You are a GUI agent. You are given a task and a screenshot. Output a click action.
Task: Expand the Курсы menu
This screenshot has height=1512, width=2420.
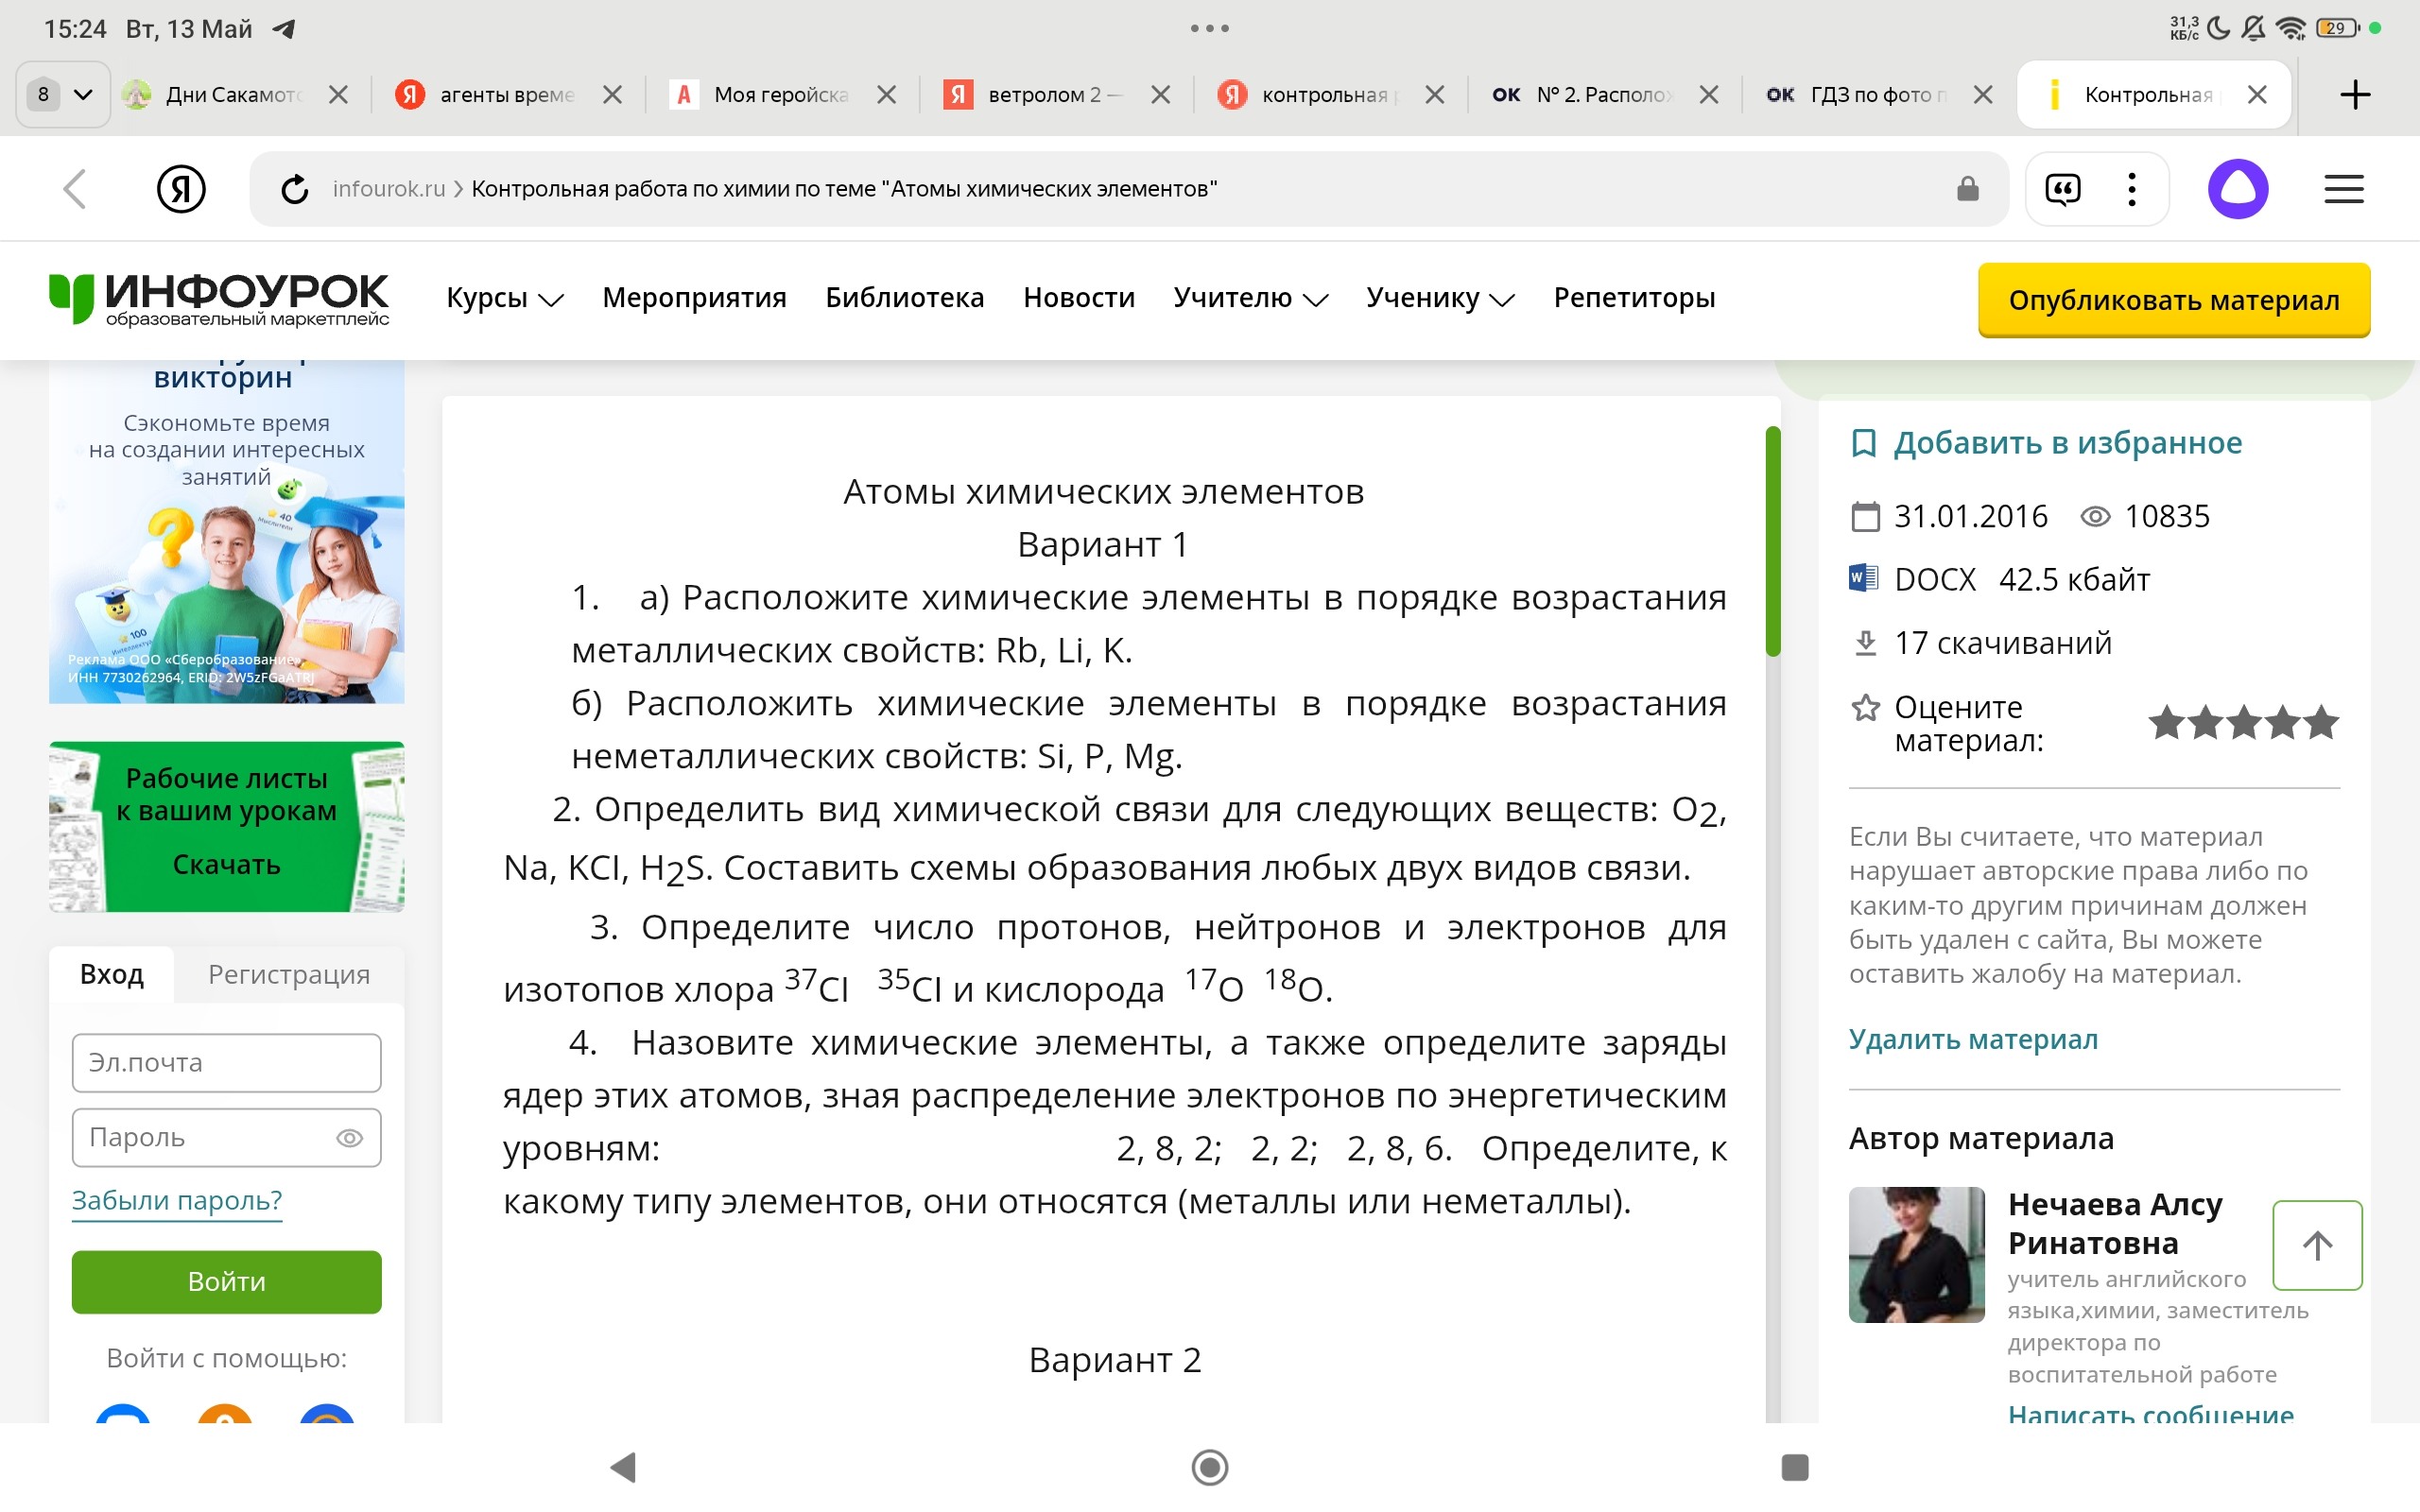(505, 298)
